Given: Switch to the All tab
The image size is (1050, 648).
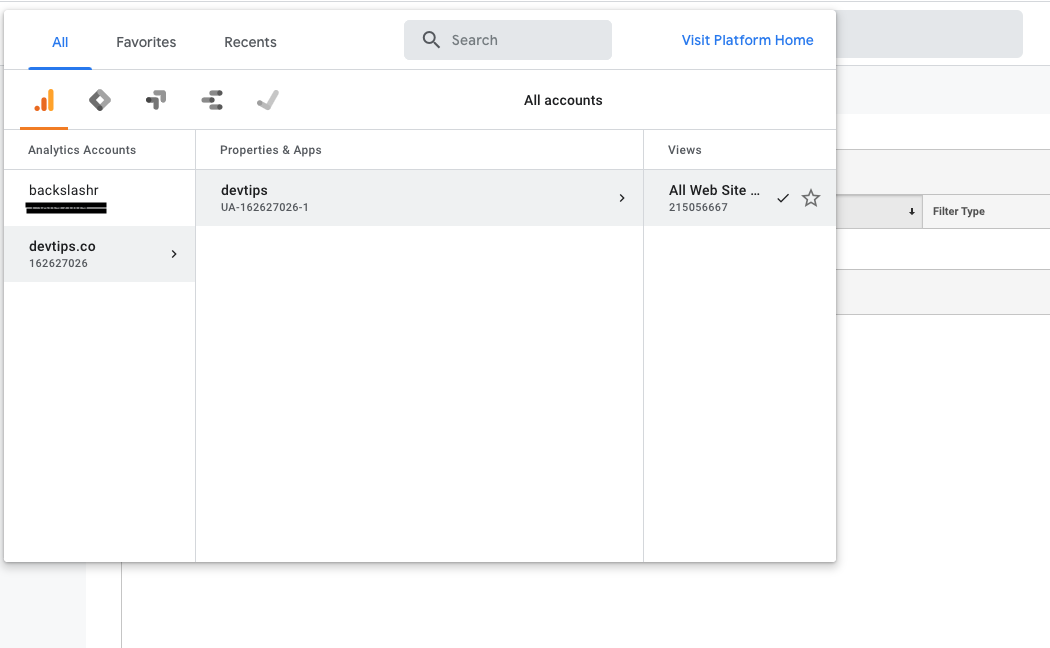Looking at the screenshot, I should (60, 42).
